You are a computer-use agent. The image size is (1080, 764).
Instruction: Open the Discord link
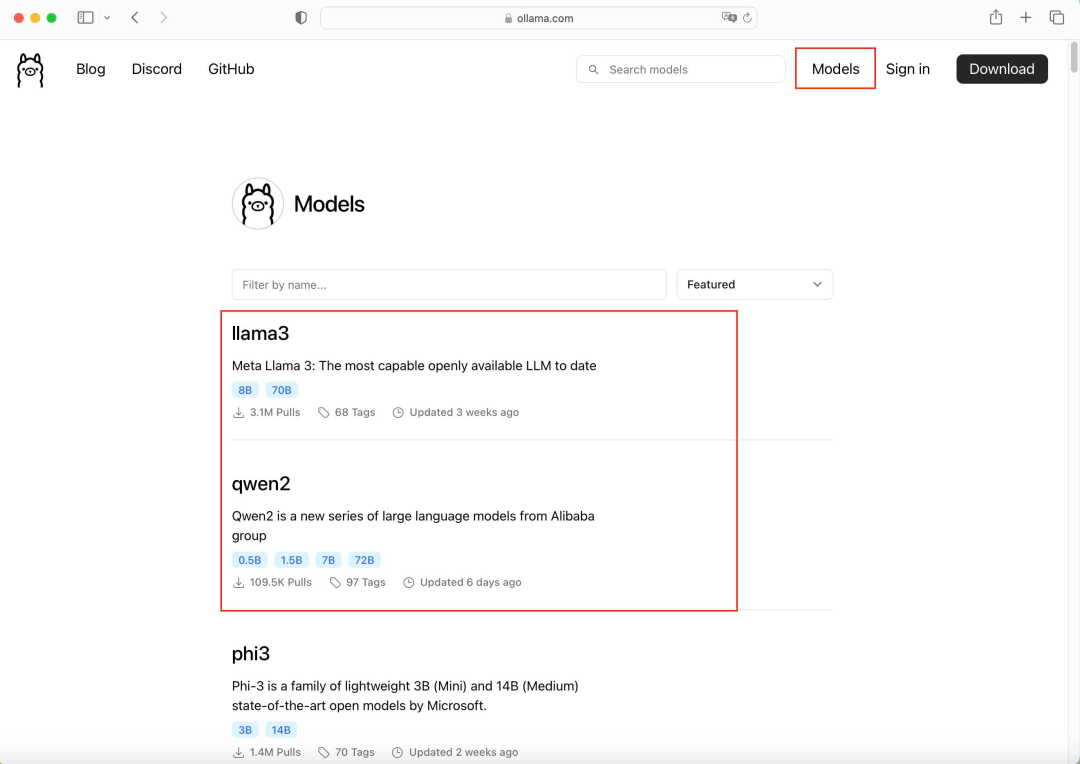click(156, 69)
